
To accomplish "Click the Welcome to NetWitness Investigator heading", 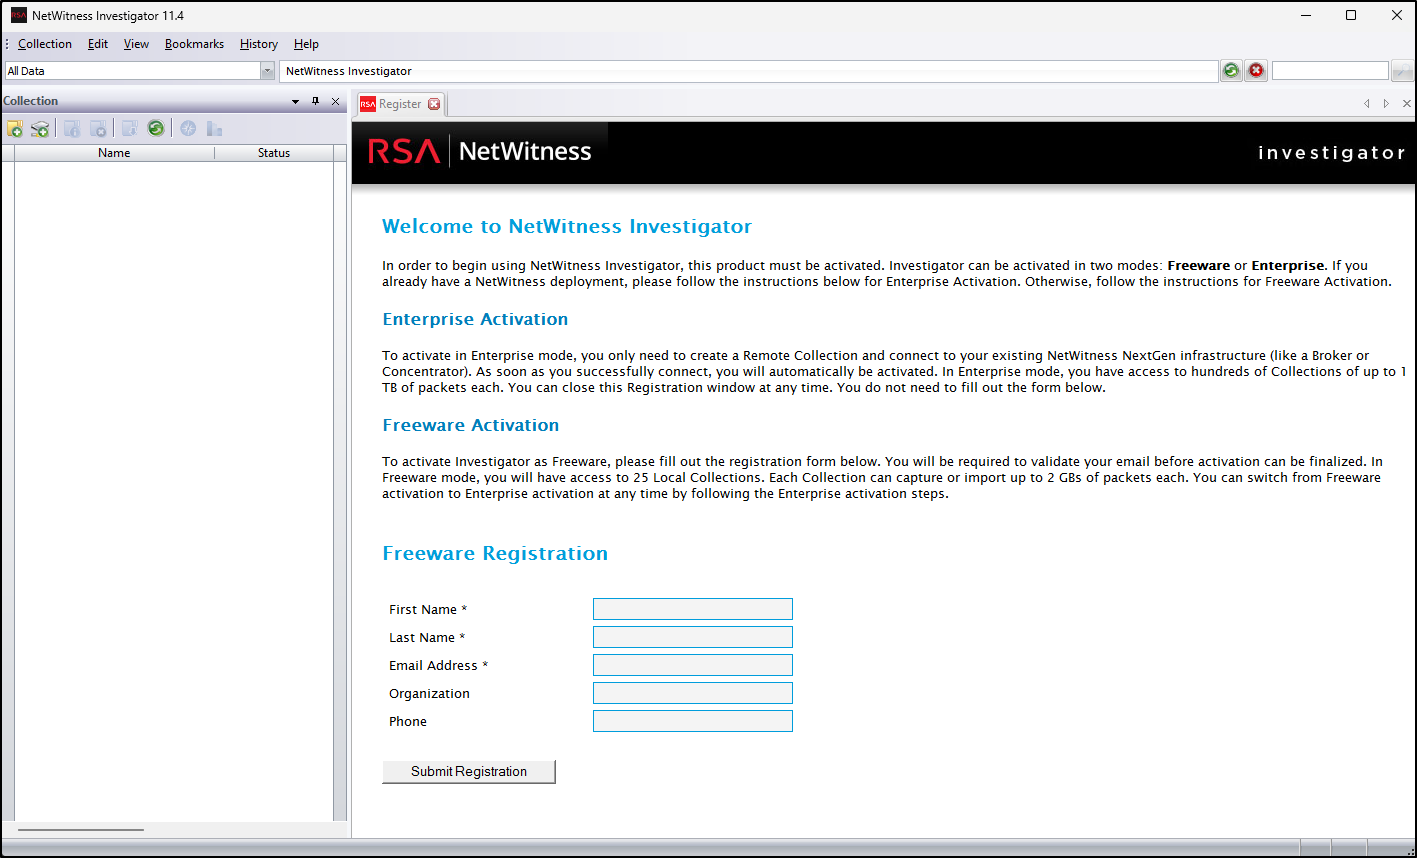I will [x=567, y=226].
